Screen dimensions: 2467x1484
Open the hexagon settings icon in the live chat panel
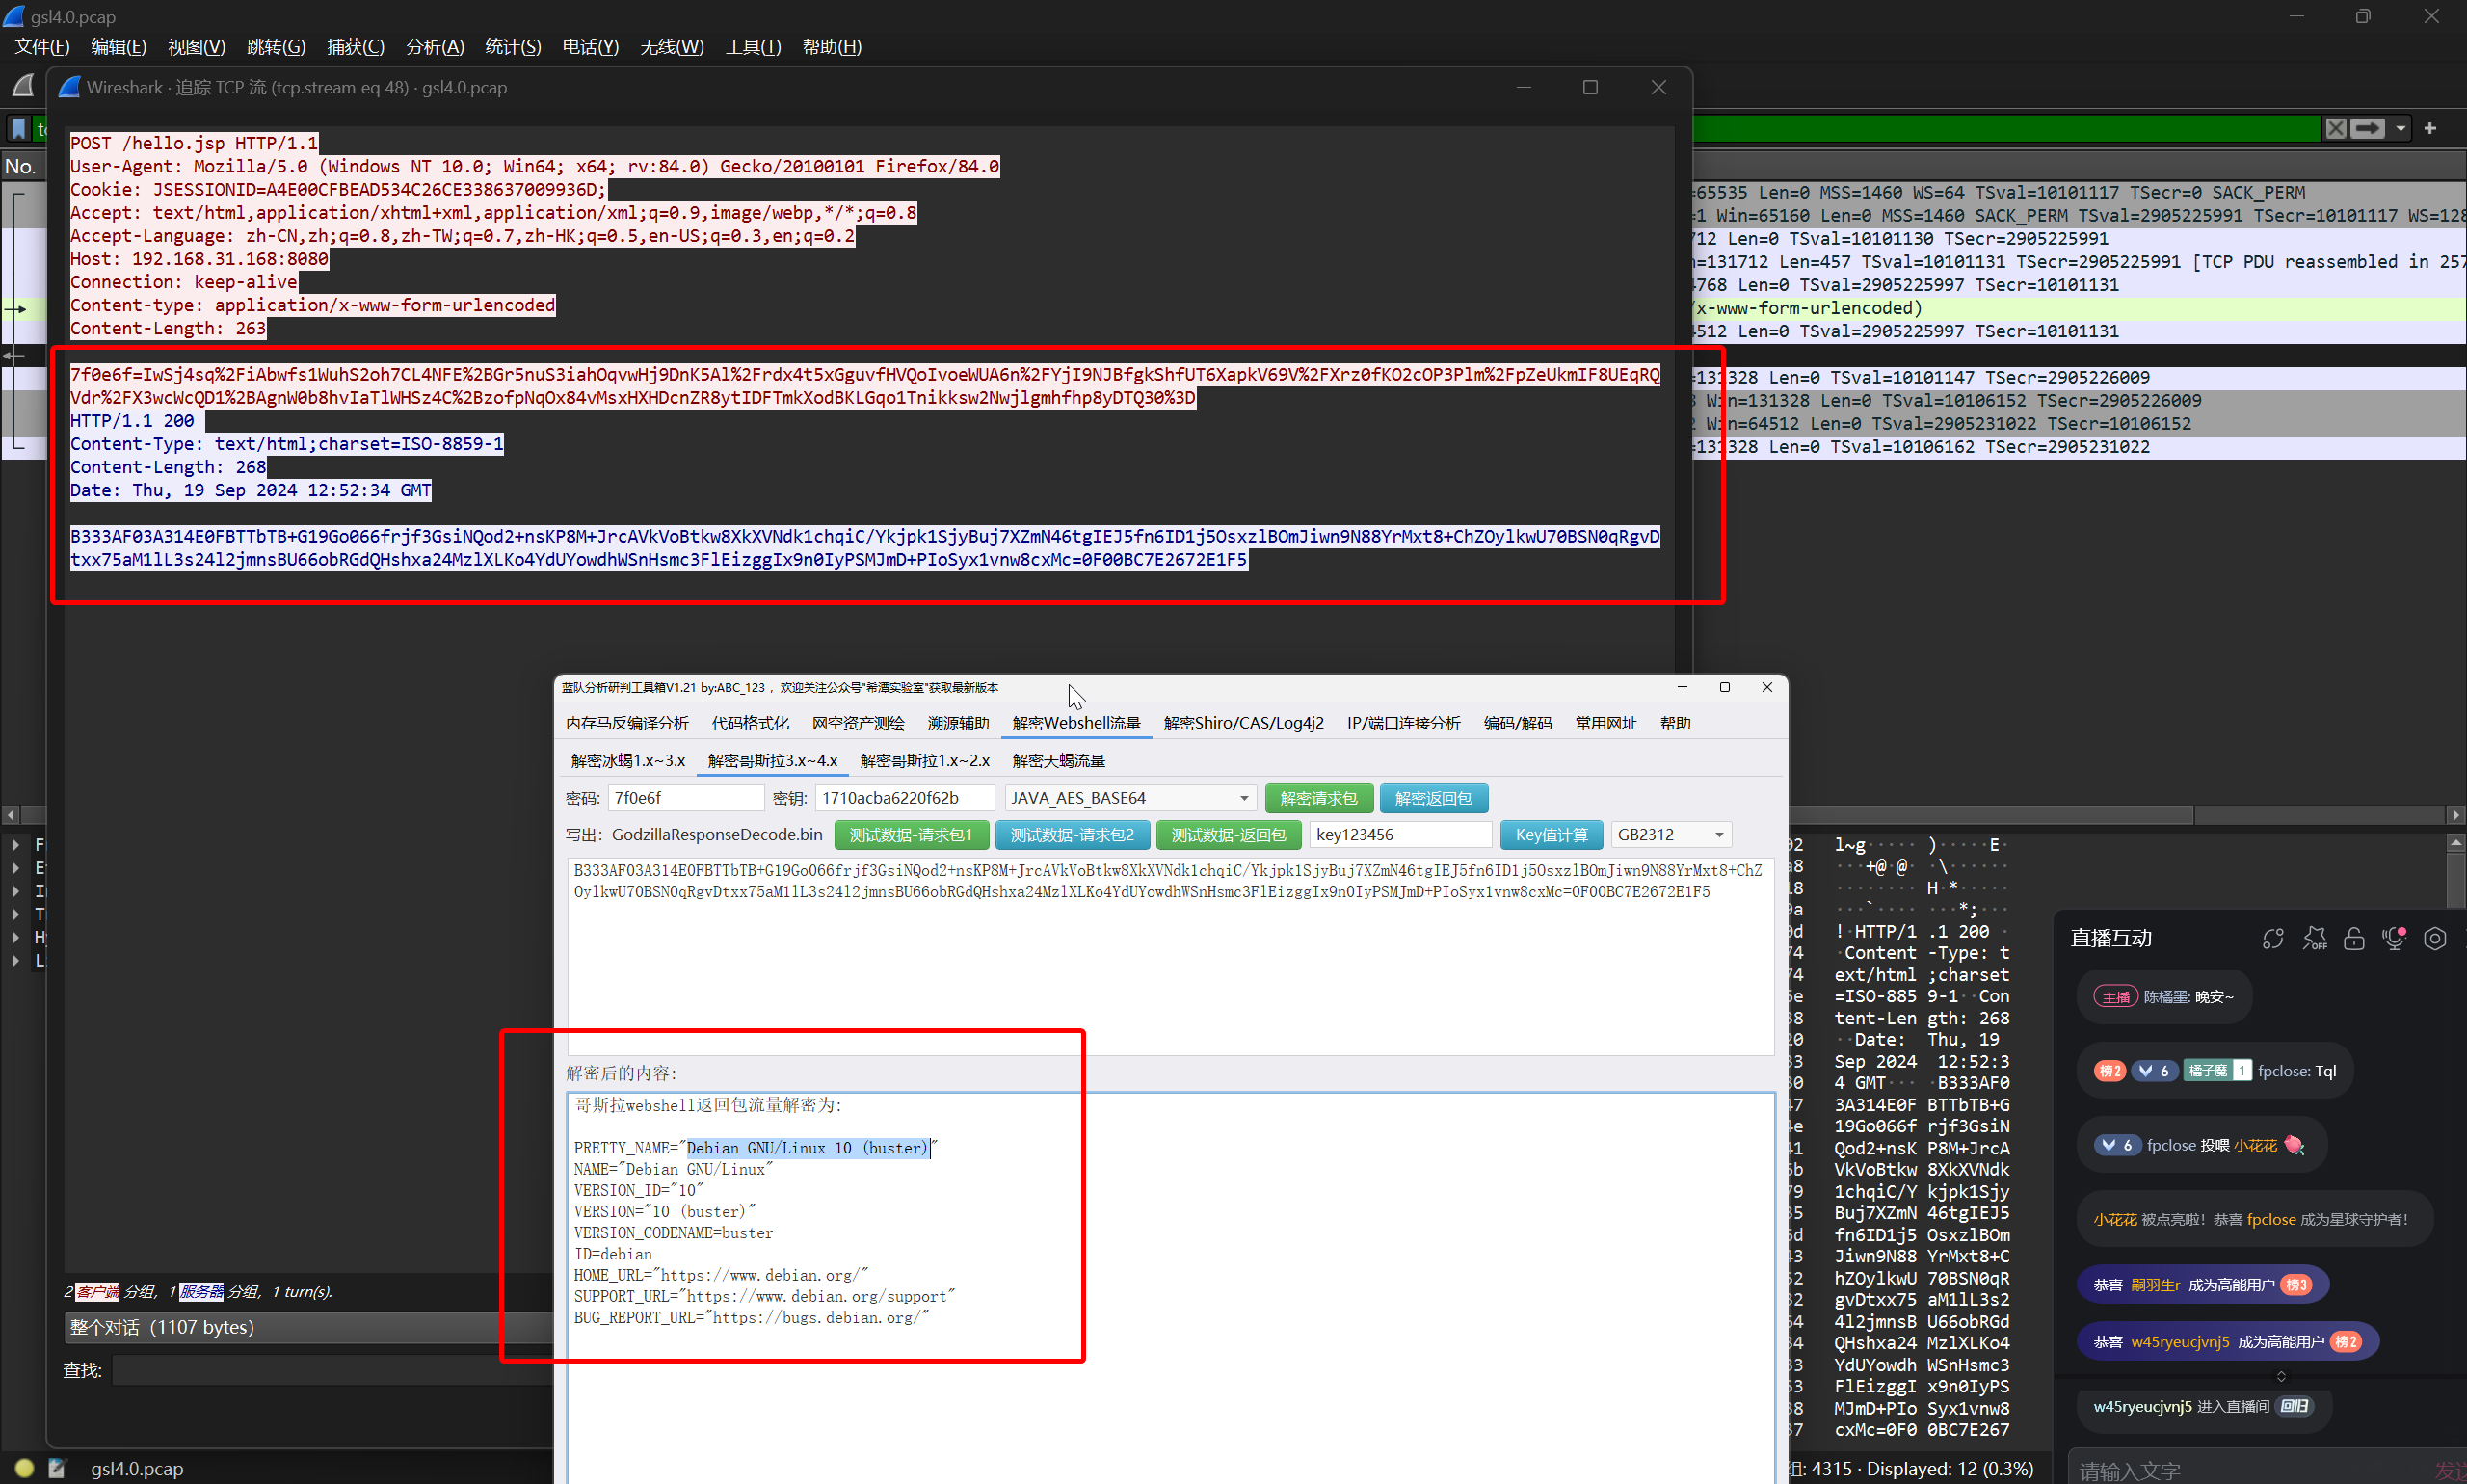2435,938
